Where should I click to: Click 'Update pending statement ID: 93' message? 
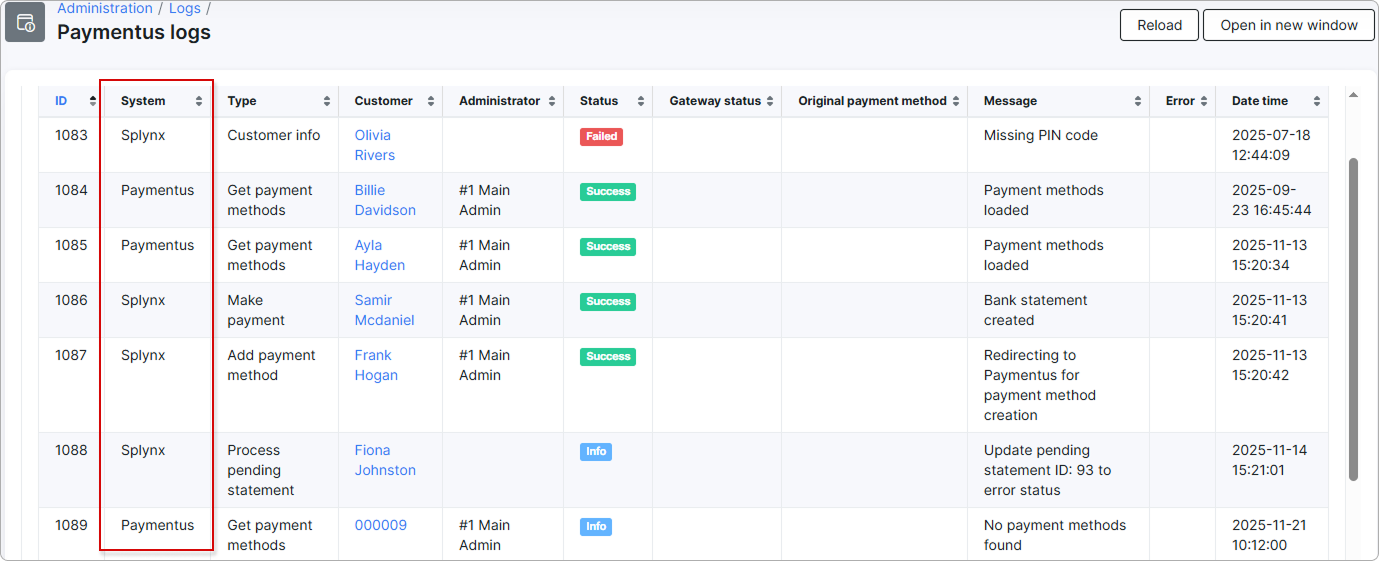pos(1047,470)
